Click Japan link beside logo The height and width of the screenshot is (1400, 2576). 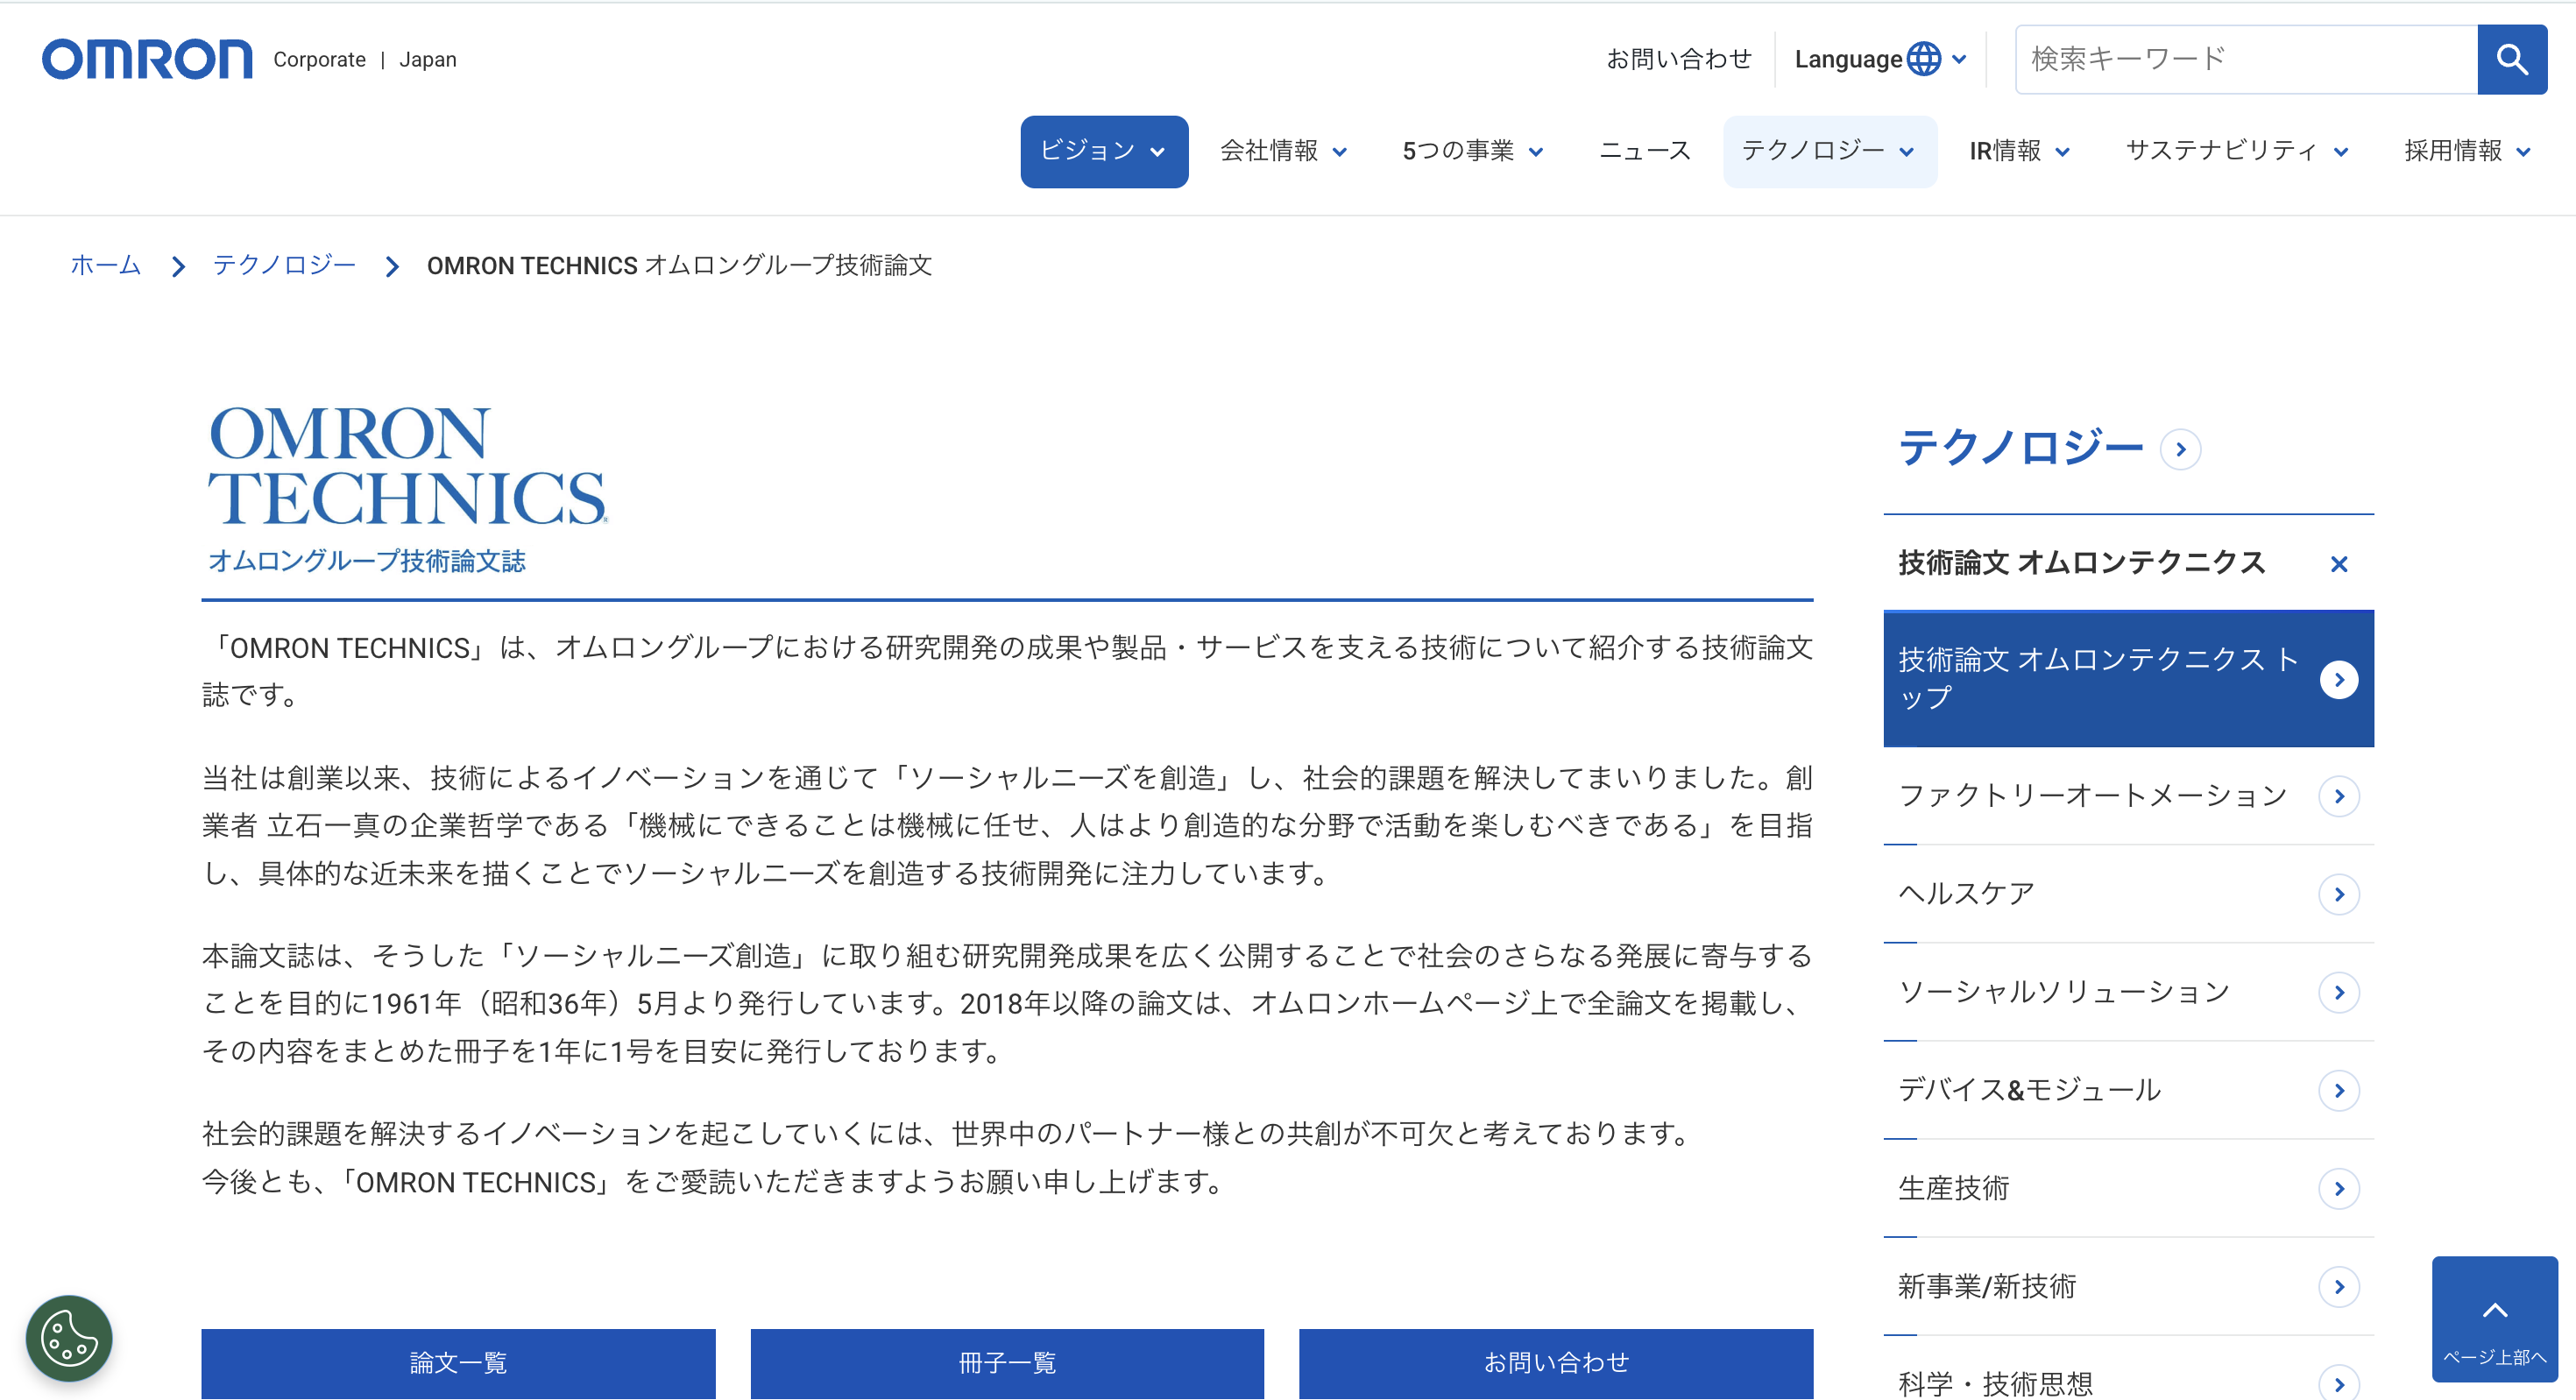[x=428, y=60]
